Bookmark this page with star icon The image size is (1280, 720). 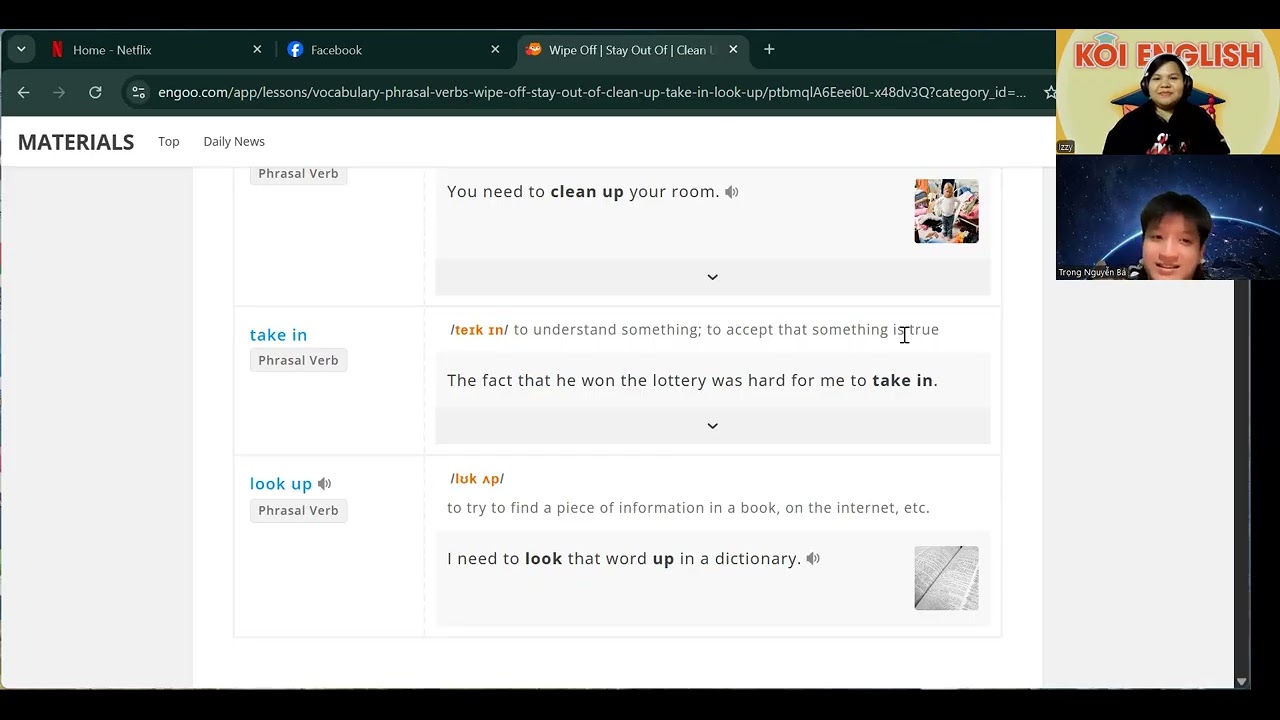[x=1049, y=92]
